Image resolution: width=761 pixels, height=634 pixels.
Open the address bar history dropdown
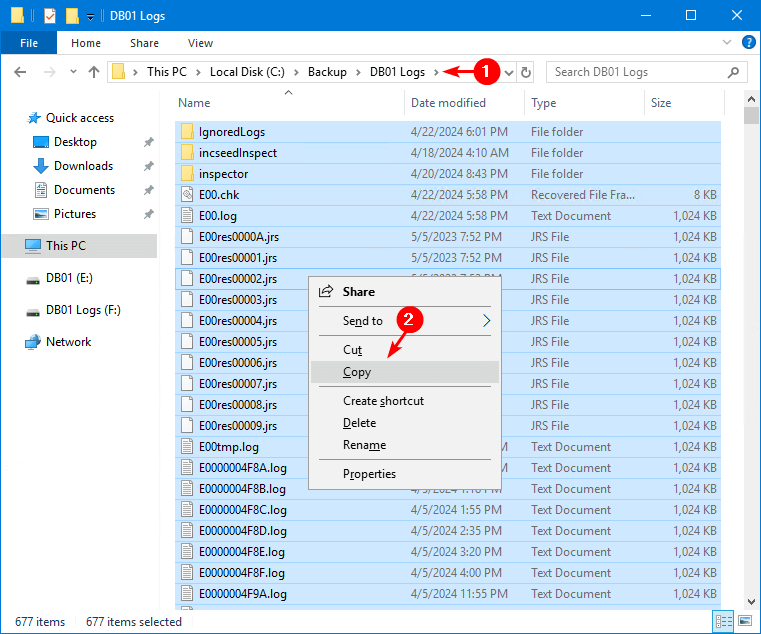(509, 72)
